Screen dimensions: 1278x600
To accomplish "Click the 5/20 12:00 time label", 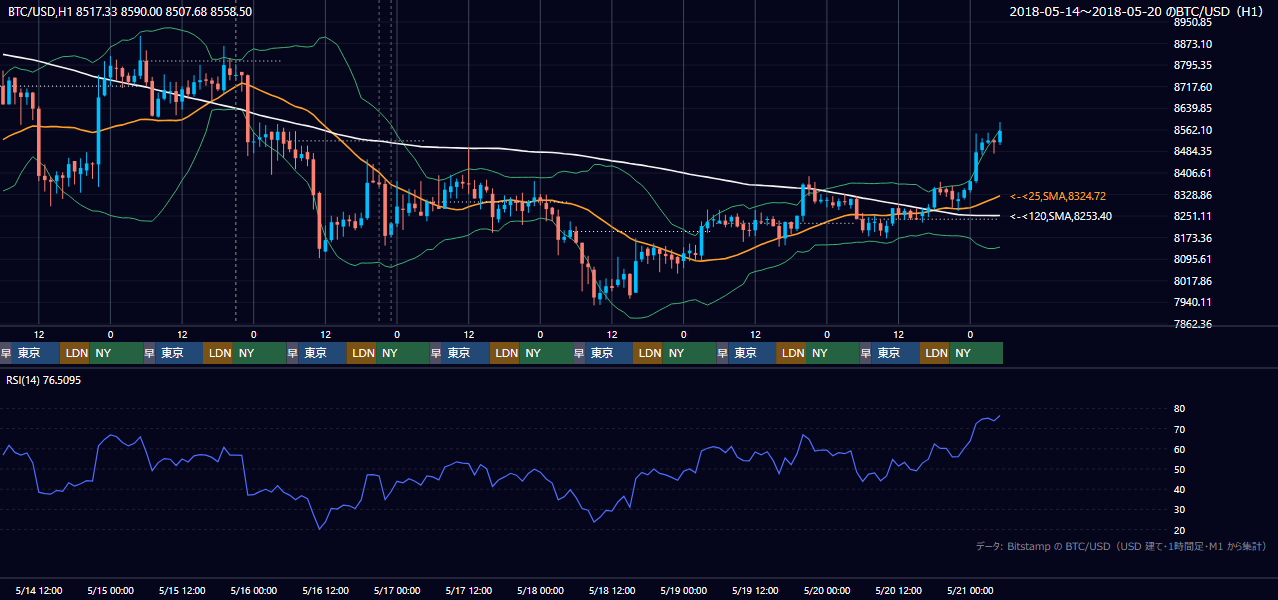I will point(898,590).
